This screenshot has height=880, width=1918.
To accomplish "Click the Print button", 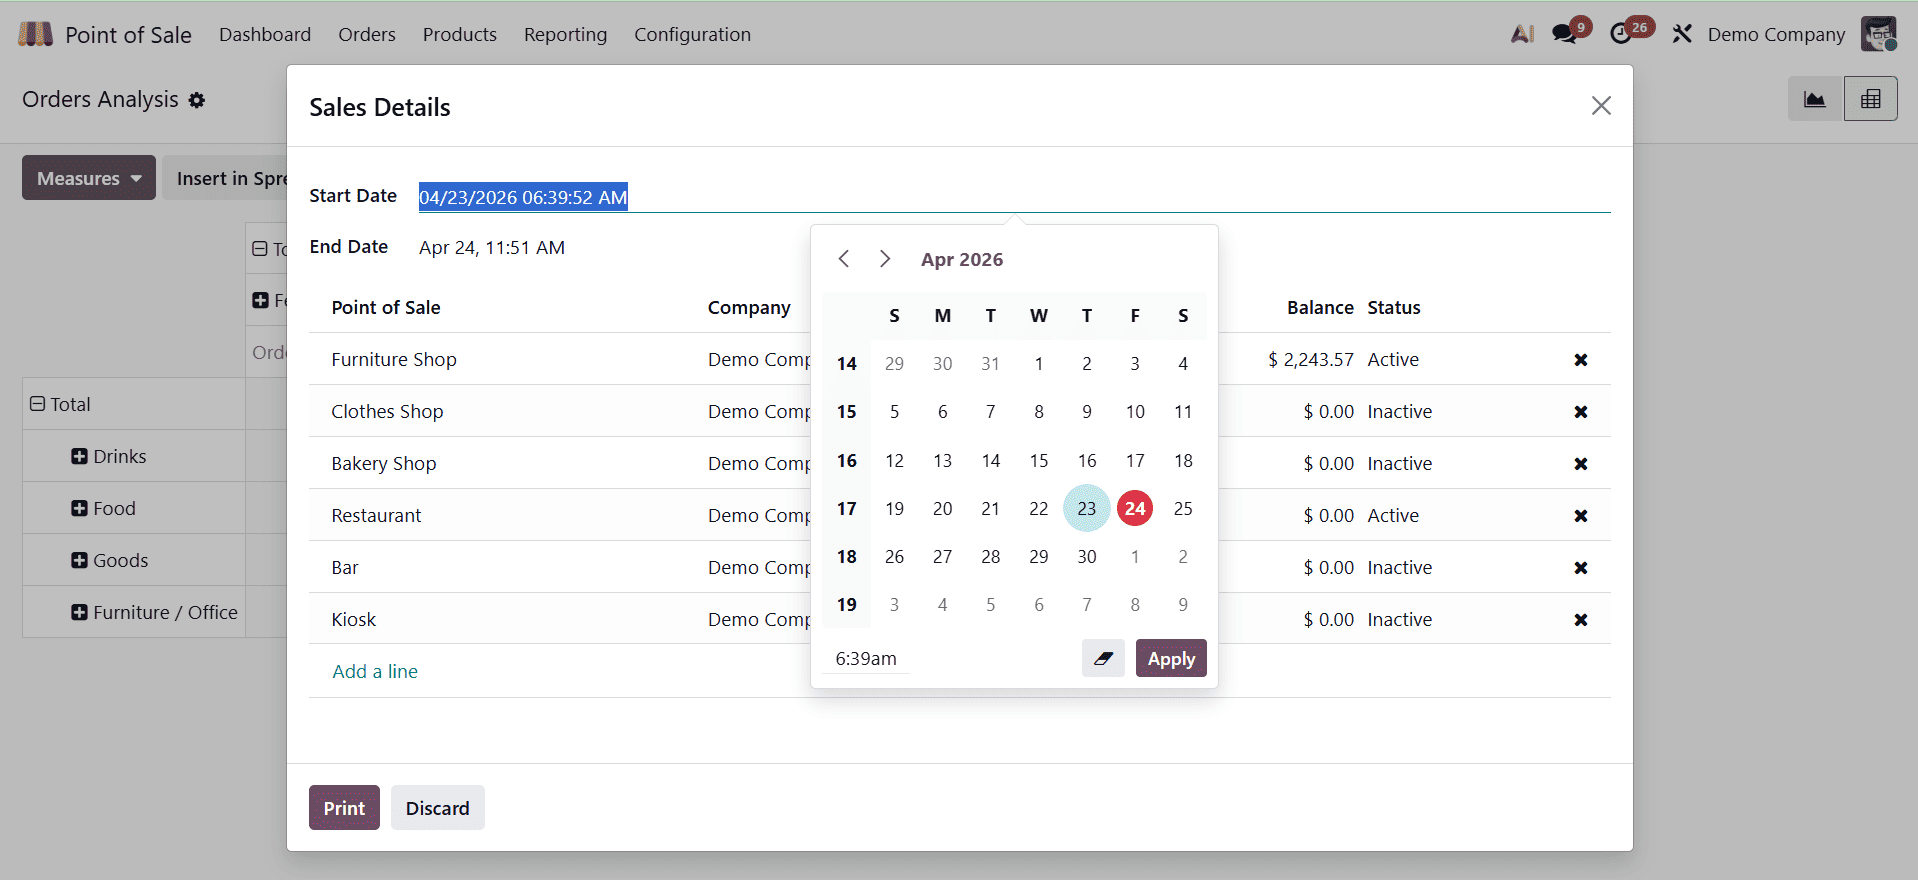I will click(344, 808).
